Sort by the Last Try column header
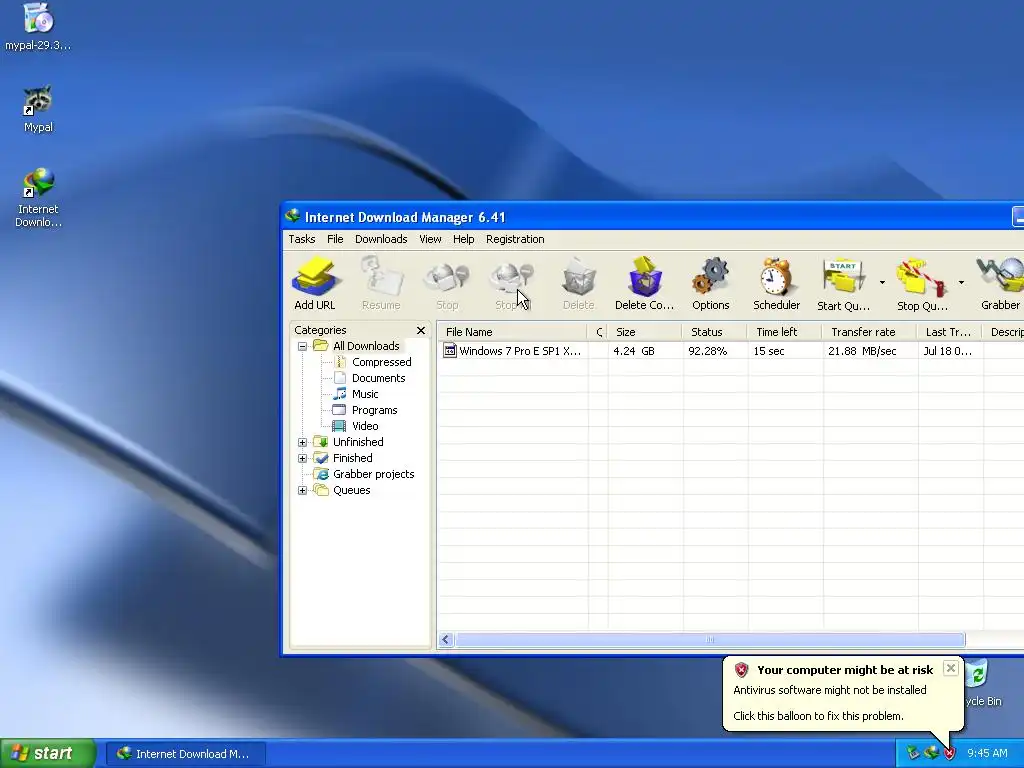 (949, 332)
